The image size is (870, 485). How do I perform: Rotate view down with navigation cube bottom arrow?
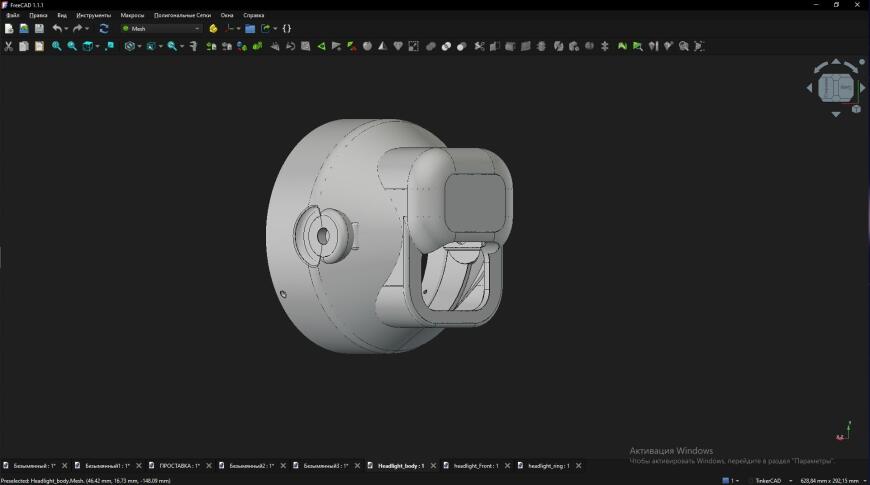tap(836, 114)
